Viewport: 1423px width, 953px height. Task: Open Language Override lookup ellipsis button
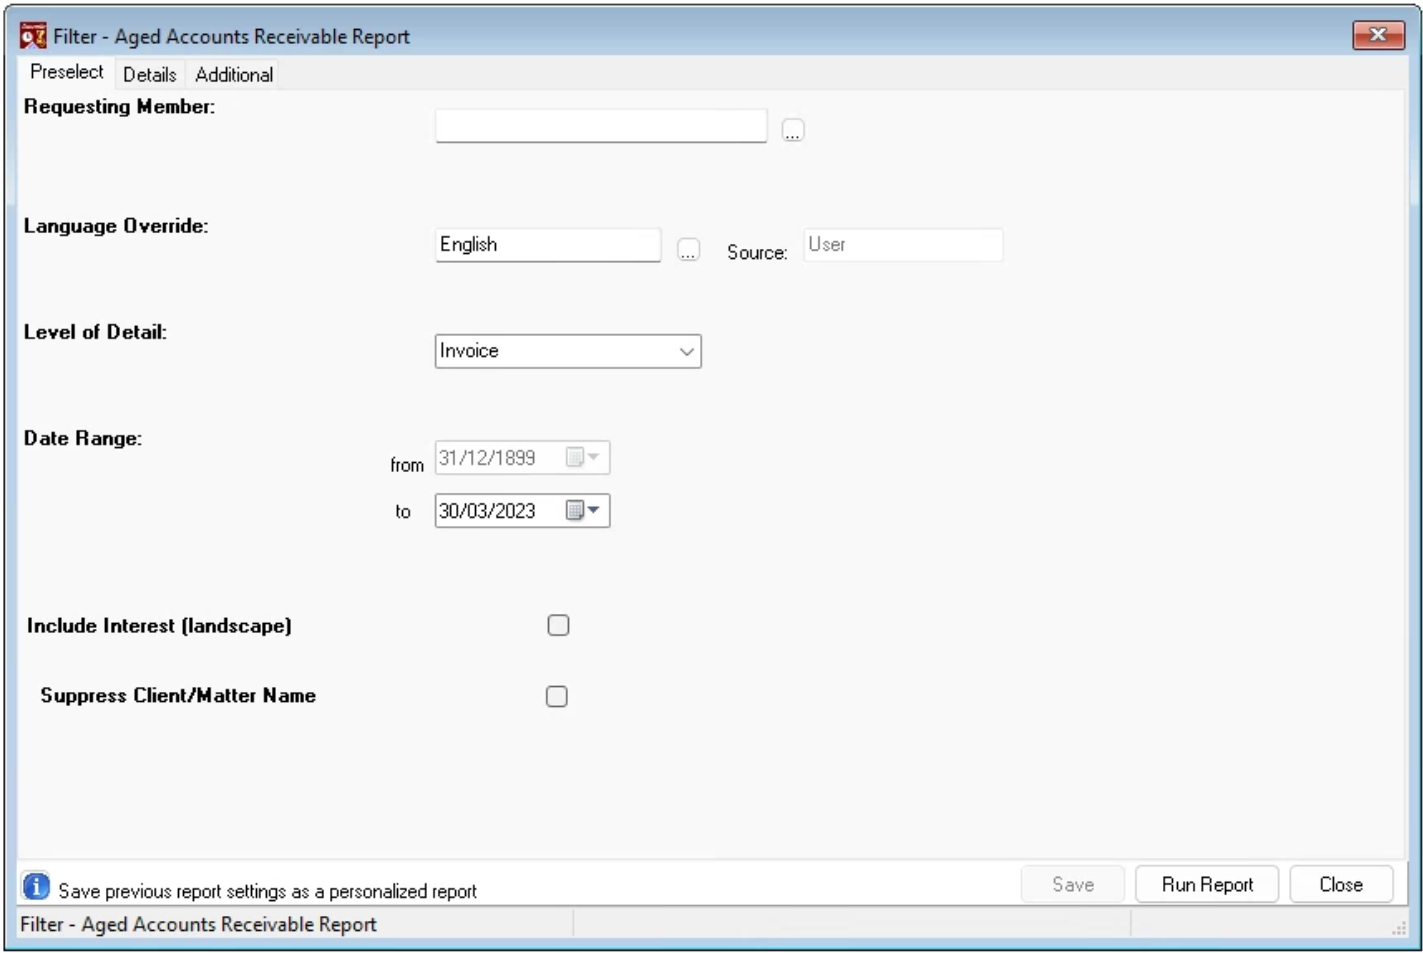[688, 249]
